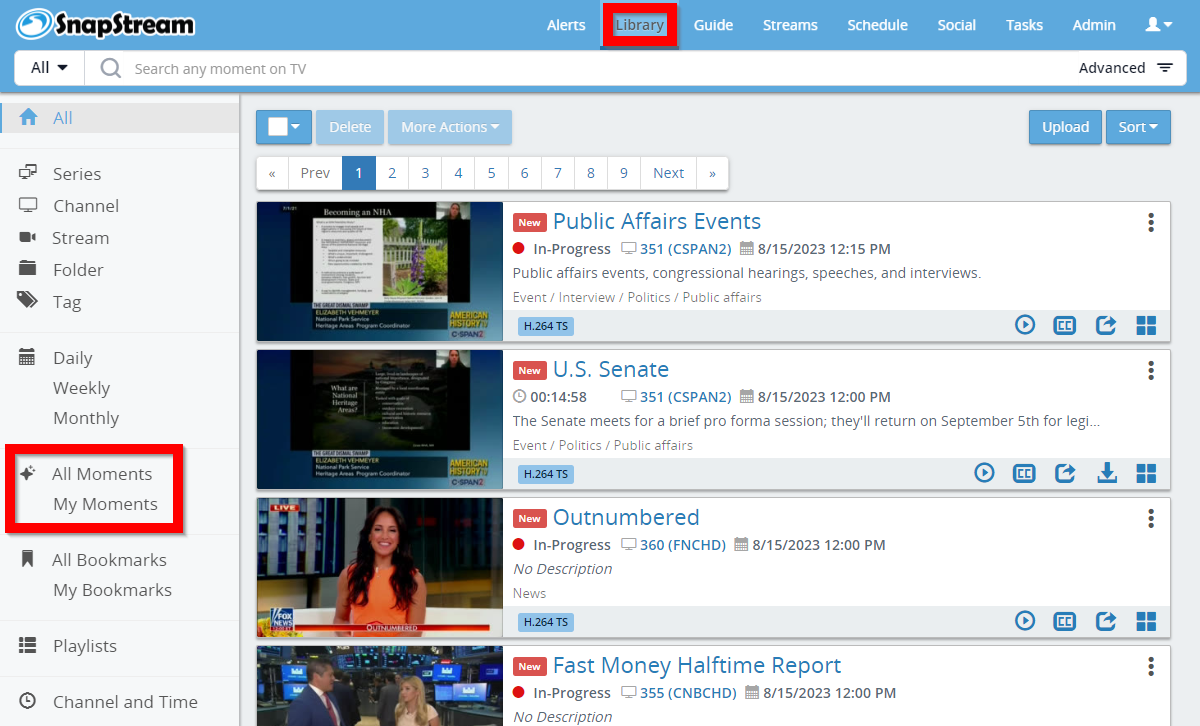Browse library by Series
1200x726 pixels.
[77, 174]
